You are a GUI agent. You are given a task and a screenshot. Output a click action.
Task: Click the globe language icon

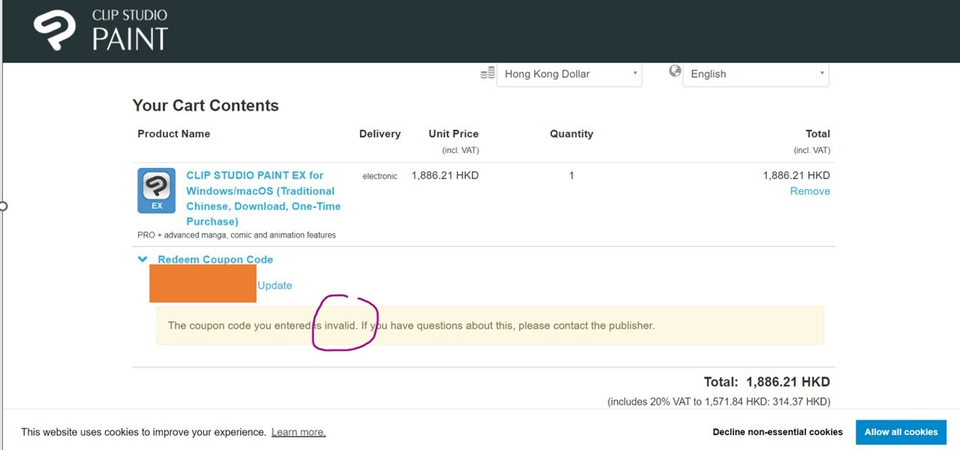[675, 72]
